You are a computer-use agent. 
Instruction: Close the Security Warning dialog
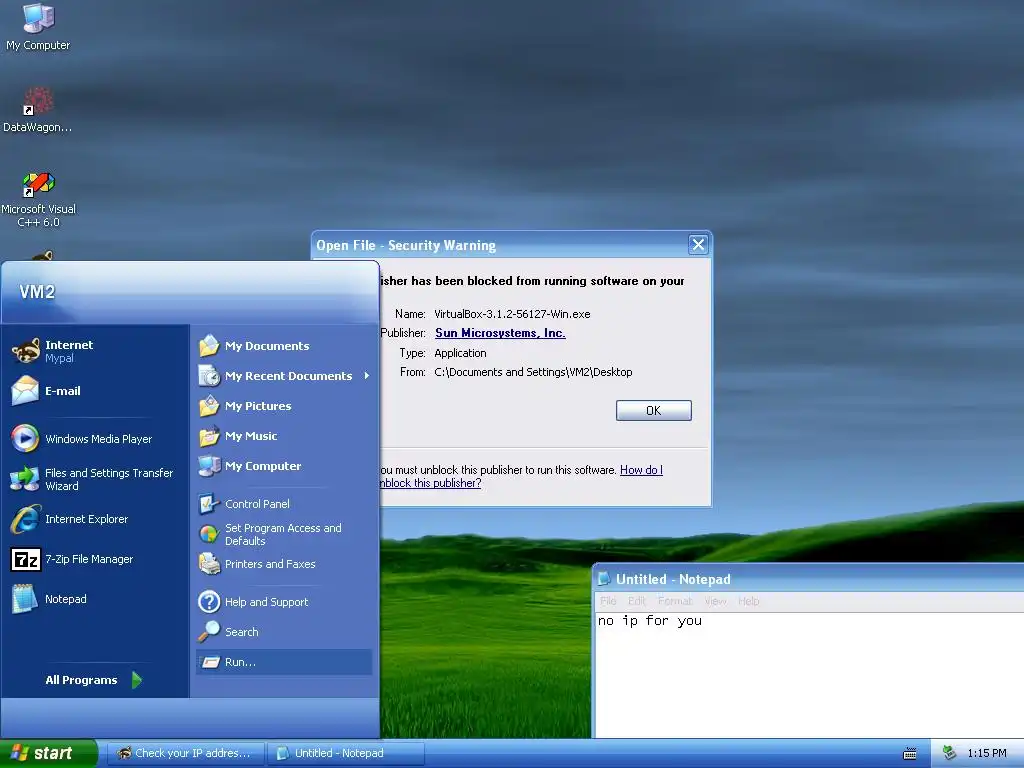pos(698,245)
